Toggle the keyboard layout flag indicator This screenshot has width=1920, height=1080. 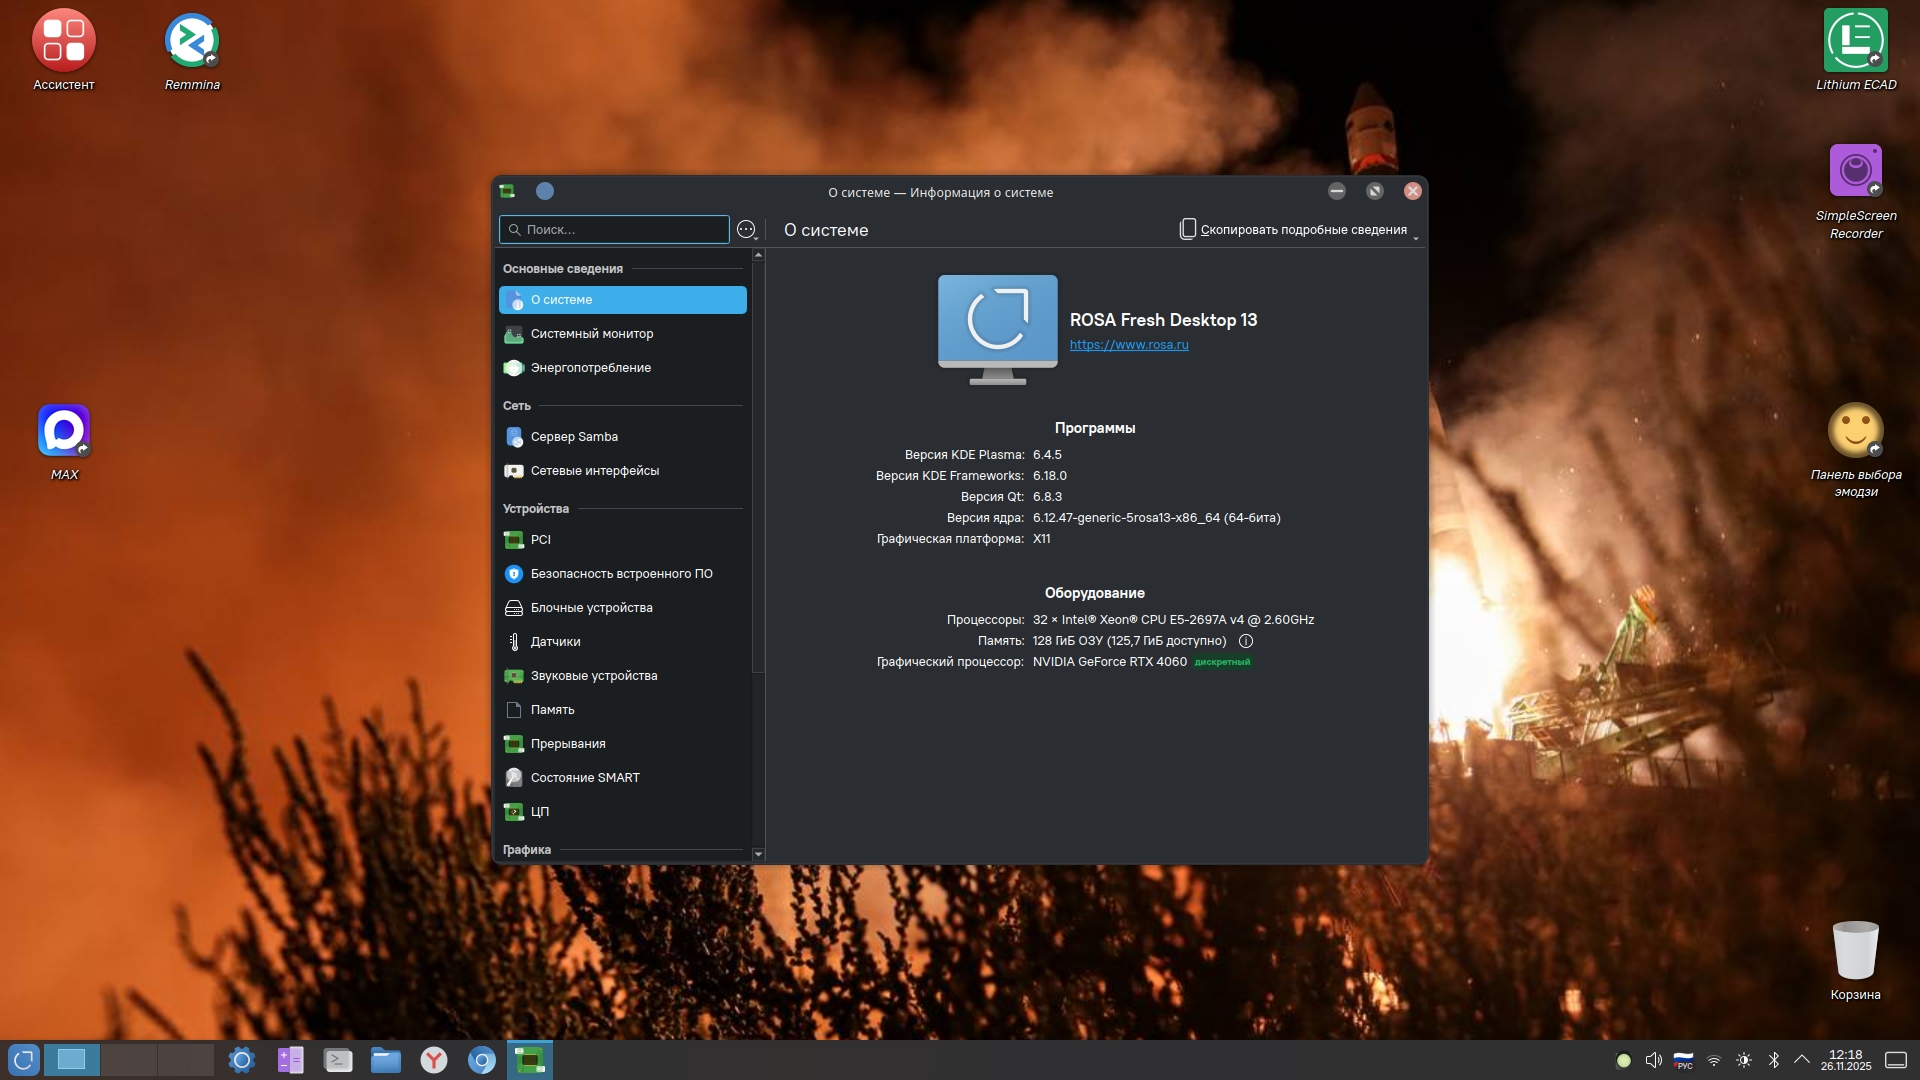click(x=1684, y=1060)
